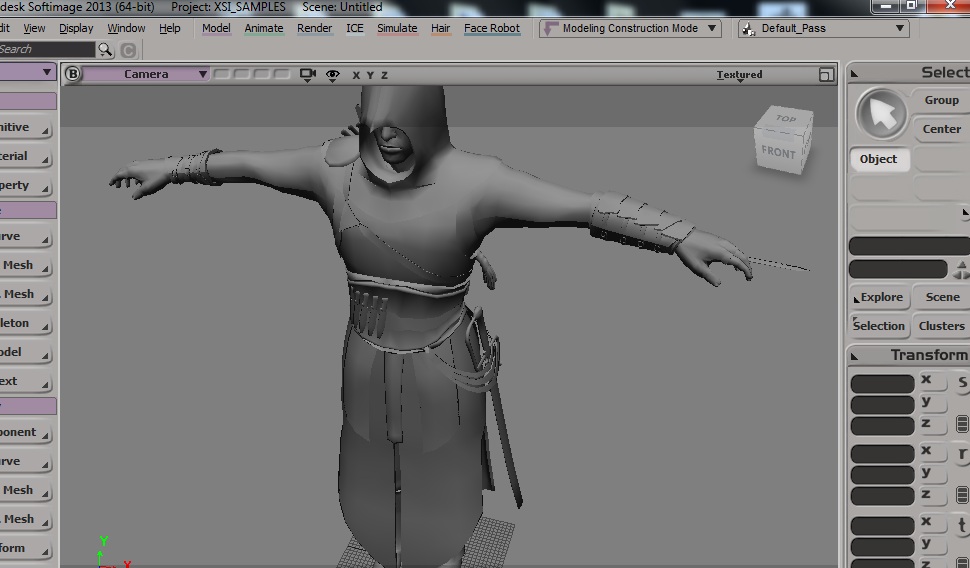Viewport: 970px width, 568px height.
Task: Open the Default_Pass dropdown
Action: coord(825,28)
